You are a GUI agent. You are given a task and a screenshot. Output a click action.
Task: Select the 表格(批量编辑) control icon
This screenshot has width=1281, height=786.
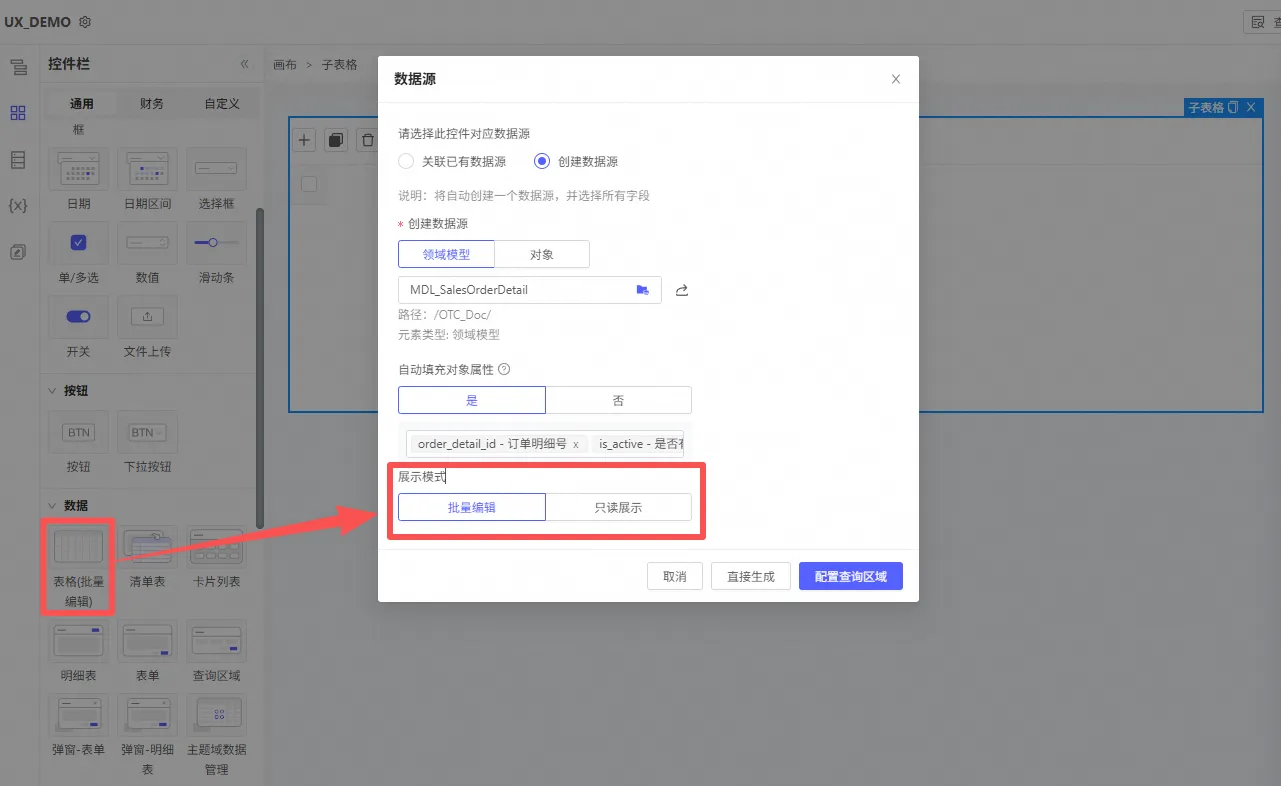(x=78, y=547)
